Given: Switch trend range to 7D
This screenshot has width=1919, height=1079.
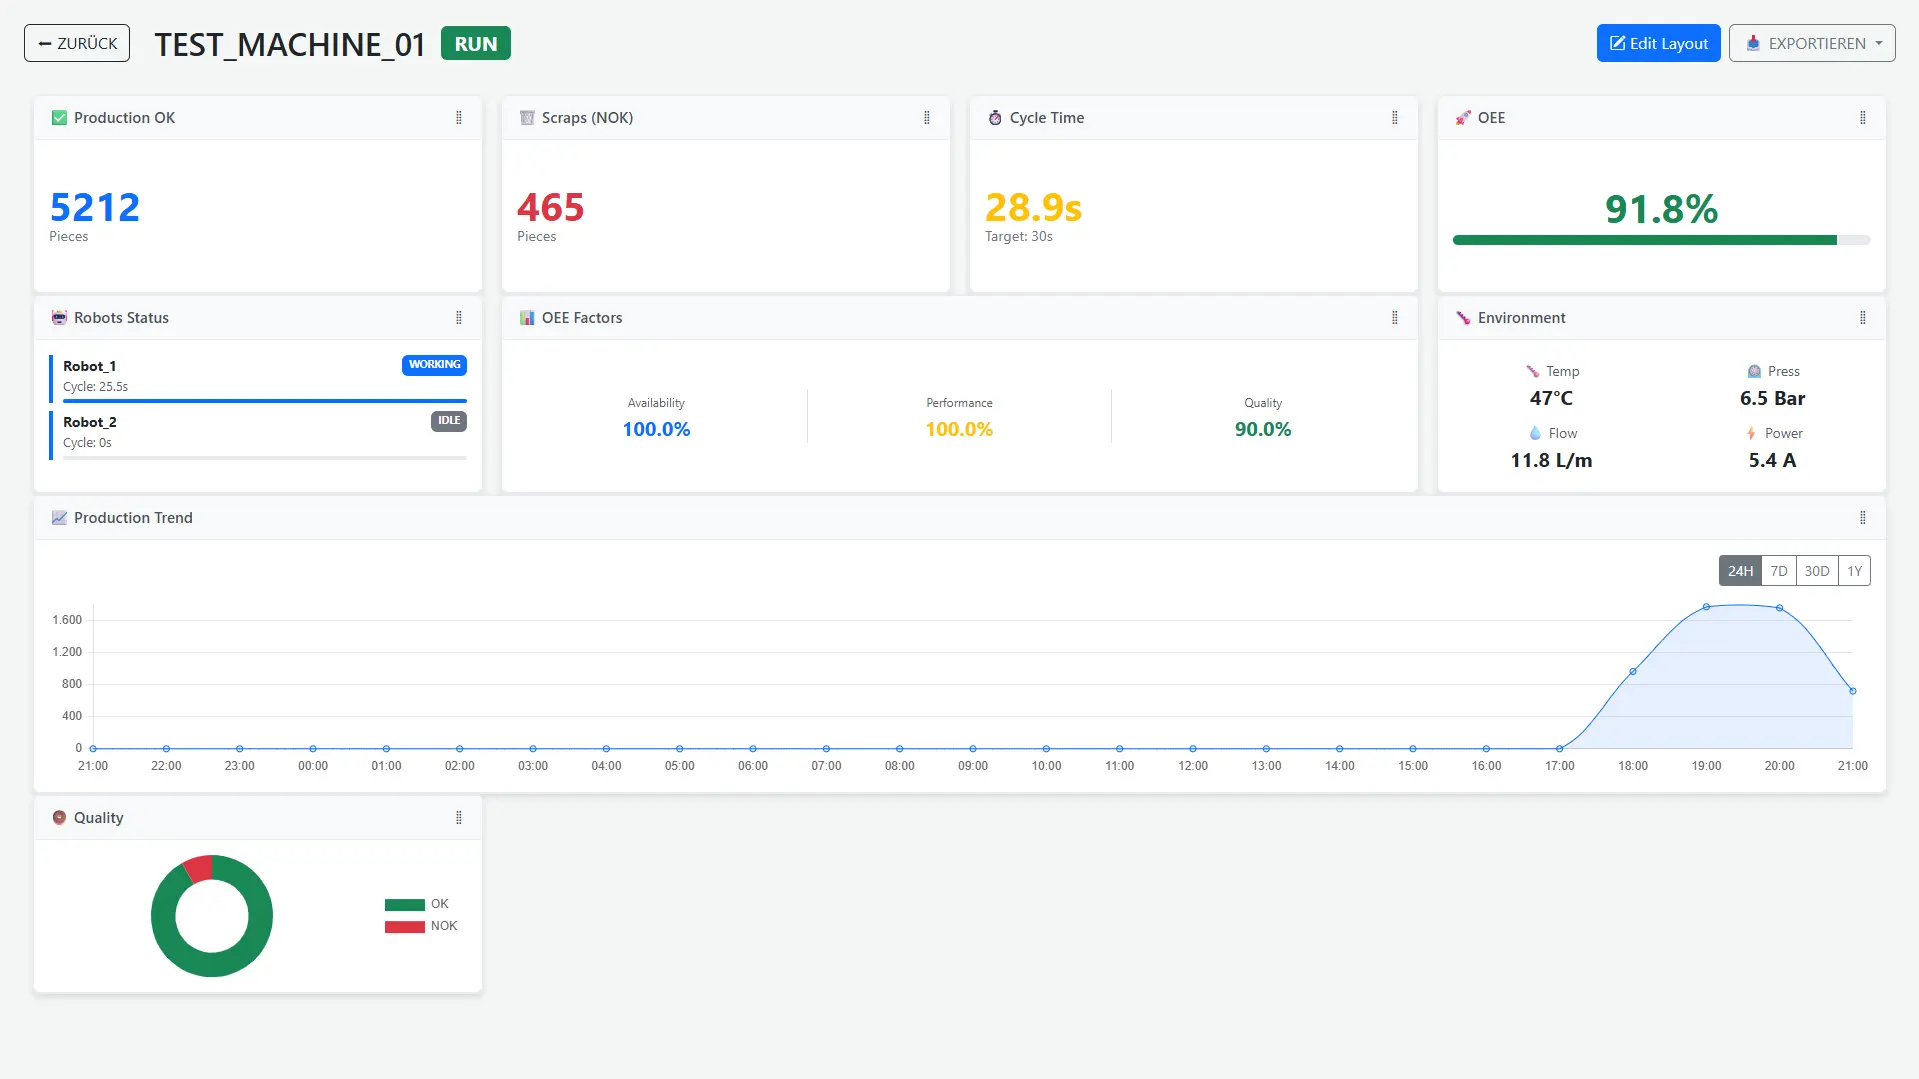Looking at the screenshot, I should pyautogui.click(x=1779, y=571).
